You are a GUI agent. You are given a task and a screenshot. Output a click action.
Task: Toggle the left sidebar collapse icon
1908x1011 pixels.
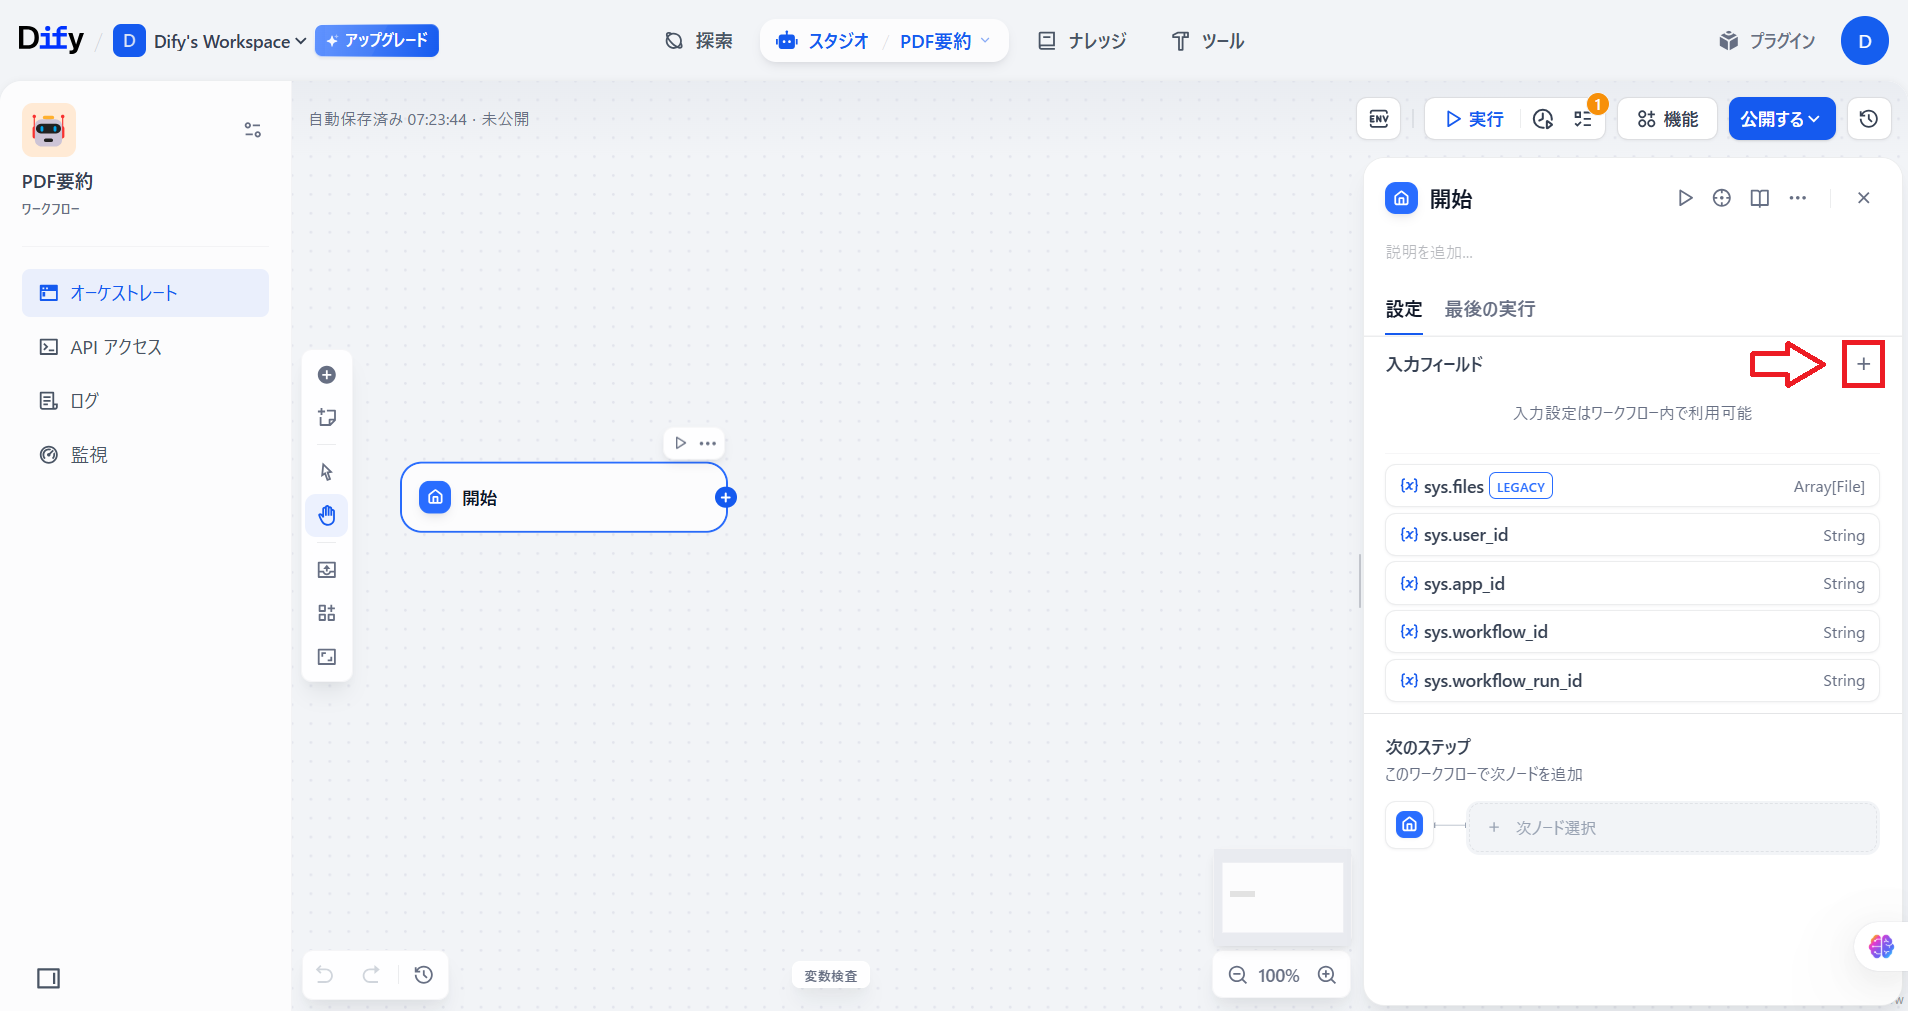tap(48, 978)
